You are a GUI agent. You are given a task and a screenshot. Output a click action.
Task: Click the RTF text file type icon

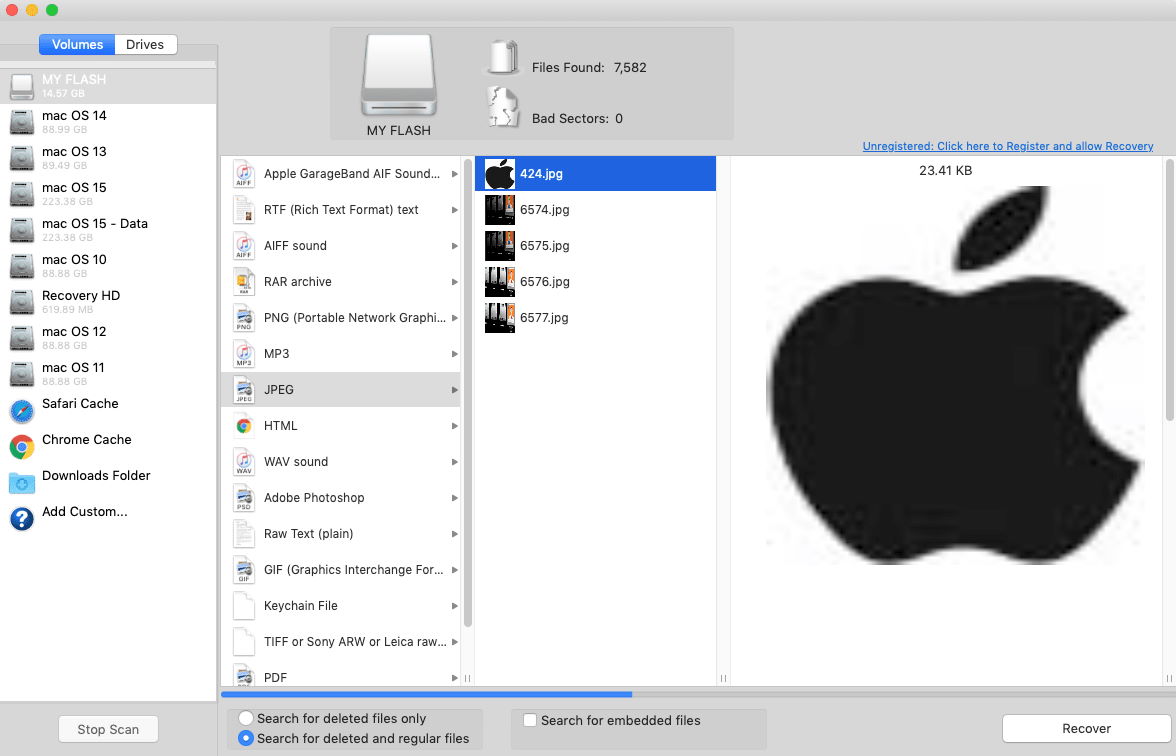tap(244, 210)
